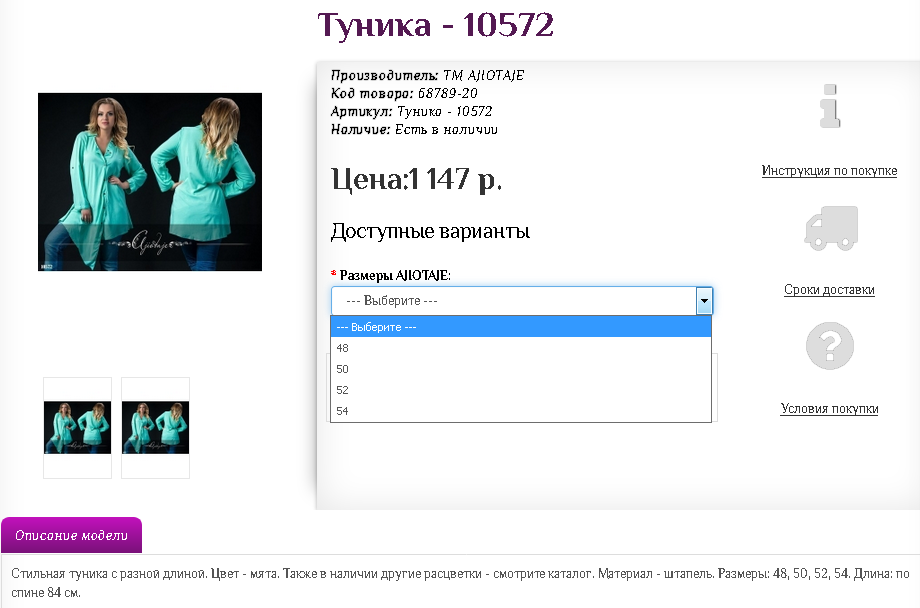Click the question mark icon

[830, 346]
